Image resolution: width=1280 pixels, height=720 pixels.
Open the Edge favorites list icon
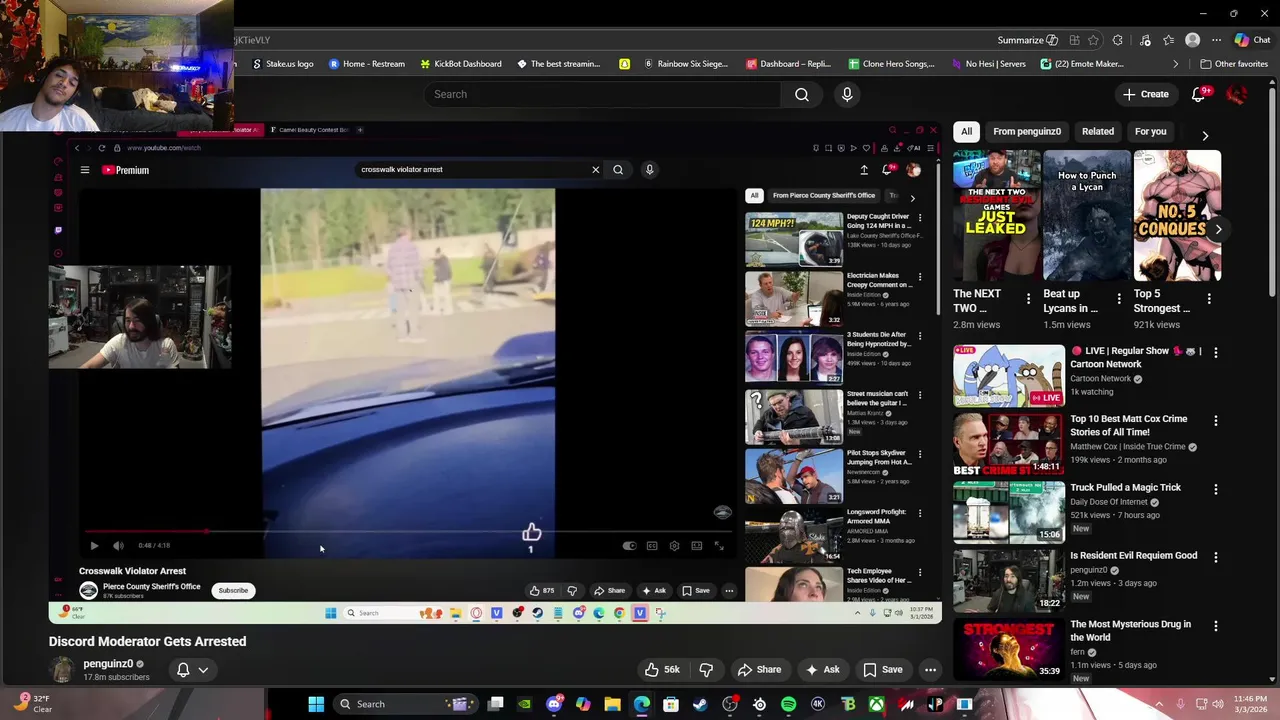point(1168,40)
